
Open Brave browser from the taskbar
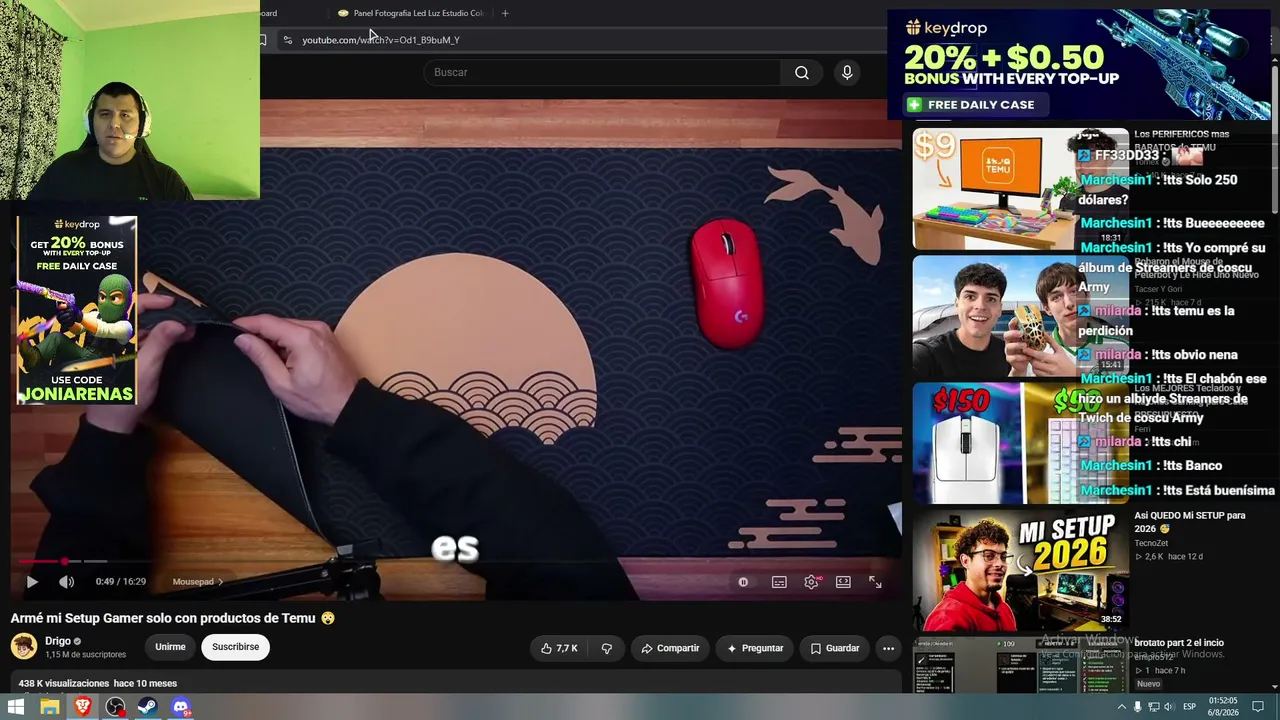coord(82,707)
